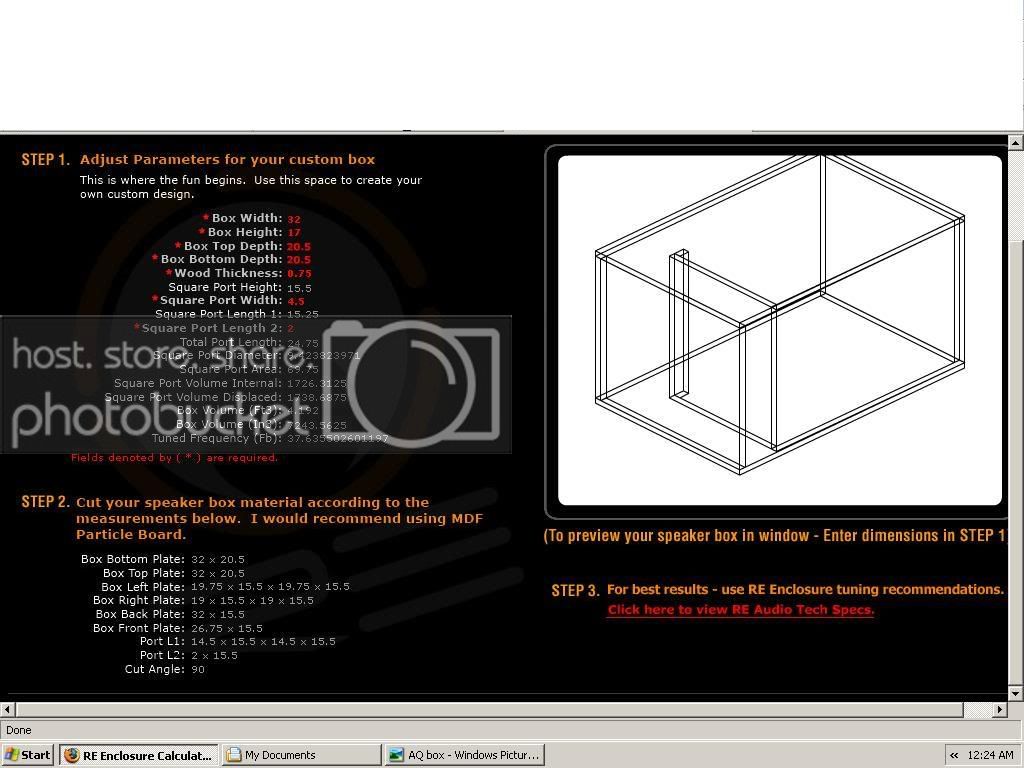Edit the Box Top Depth value

298,246
